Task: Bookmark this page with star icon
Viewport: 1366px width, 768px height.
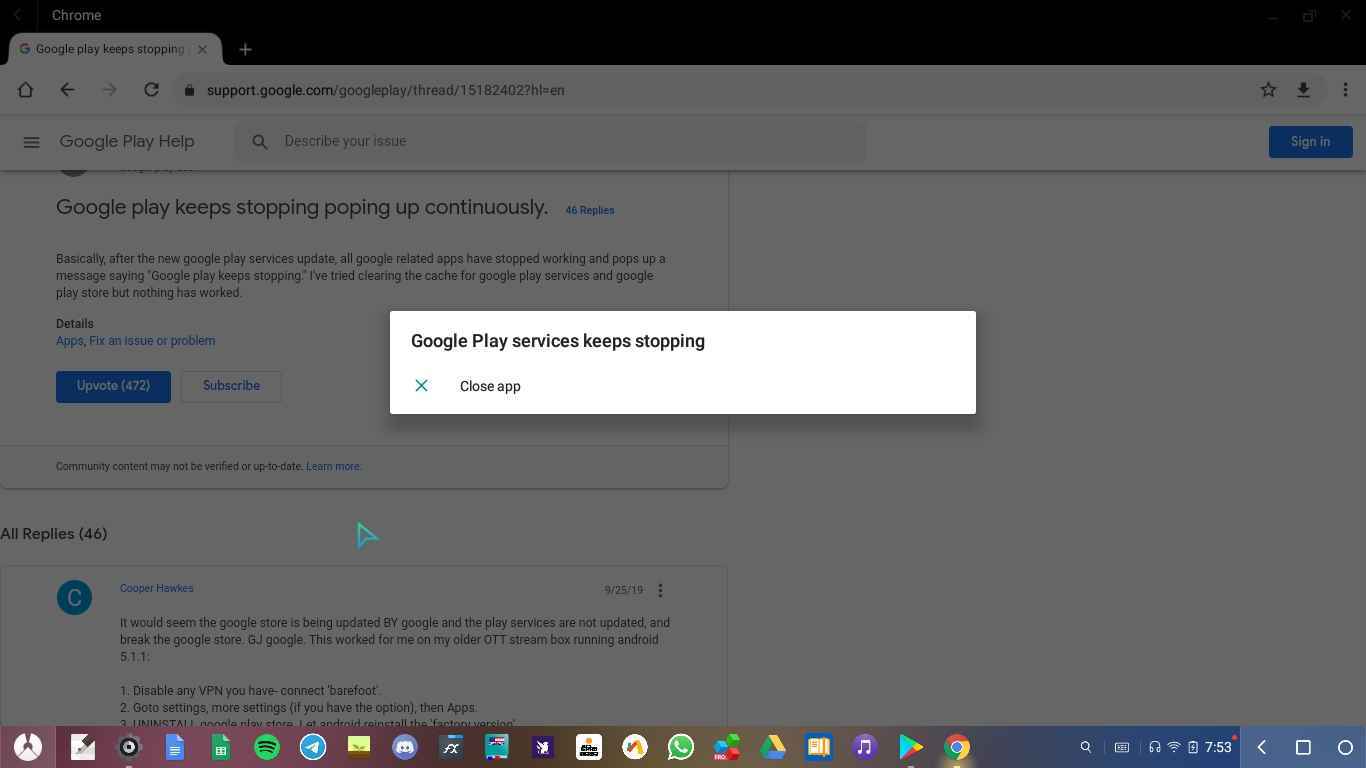Action: pyautogui.click(x=1268, y=90)
